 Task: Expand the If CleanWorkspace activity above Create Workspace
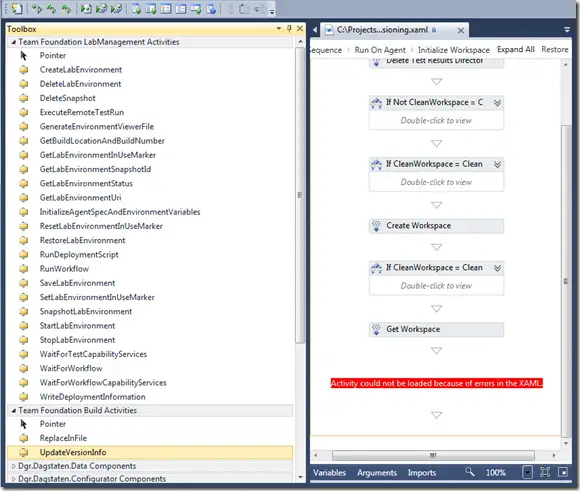coord(498,164)
